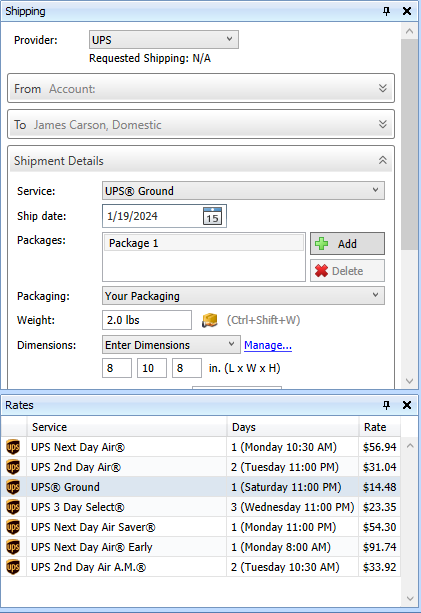Image resolution: width=421 pixels, height=613 pixels.
Task: Select UPS 3 Day Select® rate
Action: [201, 507]
